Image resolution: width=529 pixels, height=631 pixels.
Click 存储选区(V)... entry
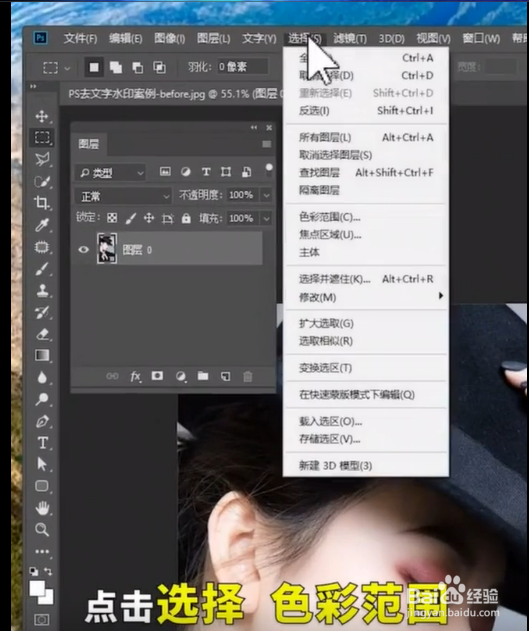pos(366,439)
